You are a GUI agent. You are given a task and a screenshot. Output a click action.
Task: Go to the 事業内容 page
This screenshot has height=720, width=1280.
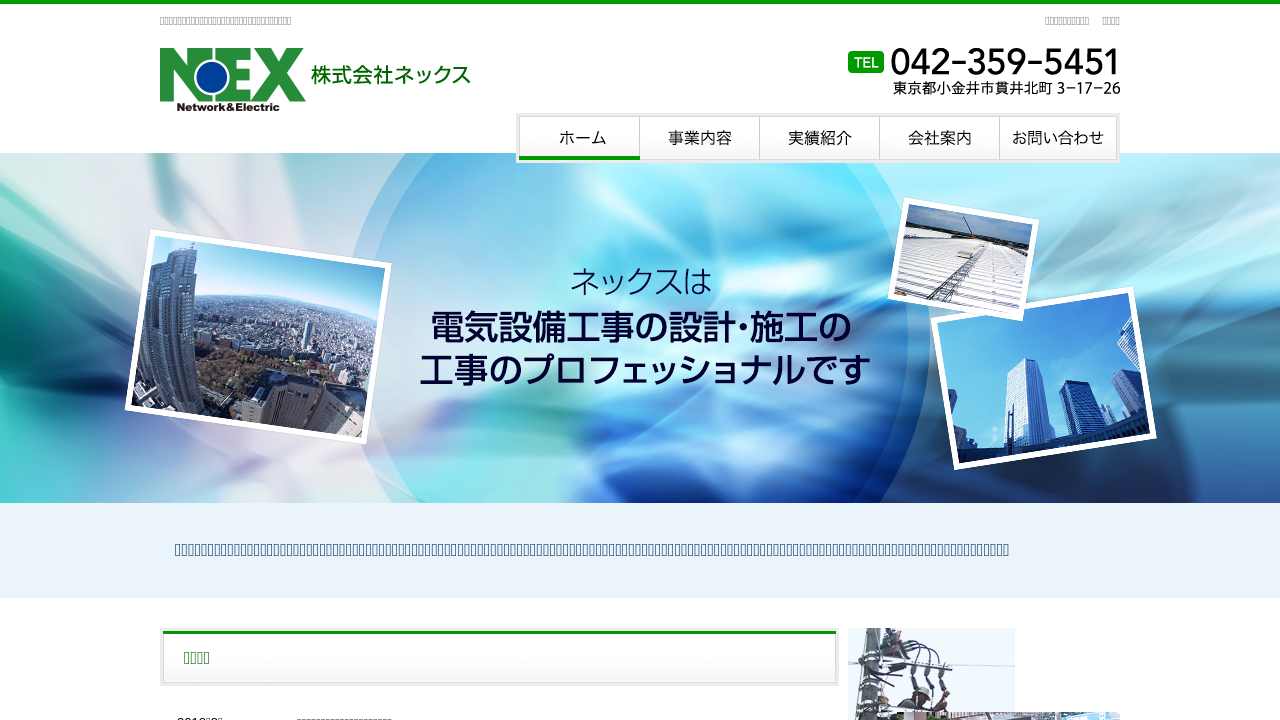tap(699, 138)
